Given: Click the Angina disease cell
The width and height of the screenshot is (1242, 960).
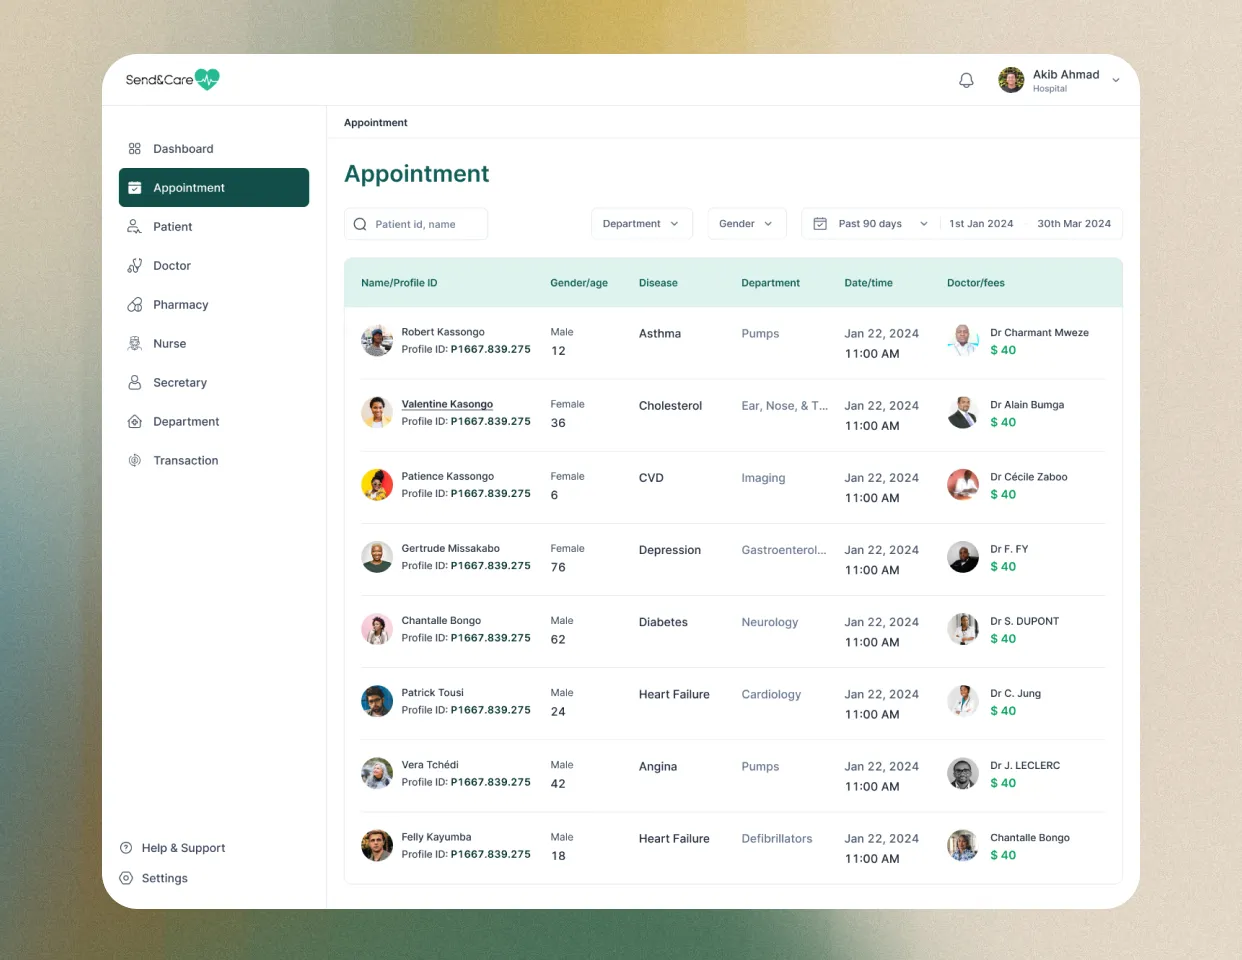Looking at the screenshot, I should (x=658, y=767).
